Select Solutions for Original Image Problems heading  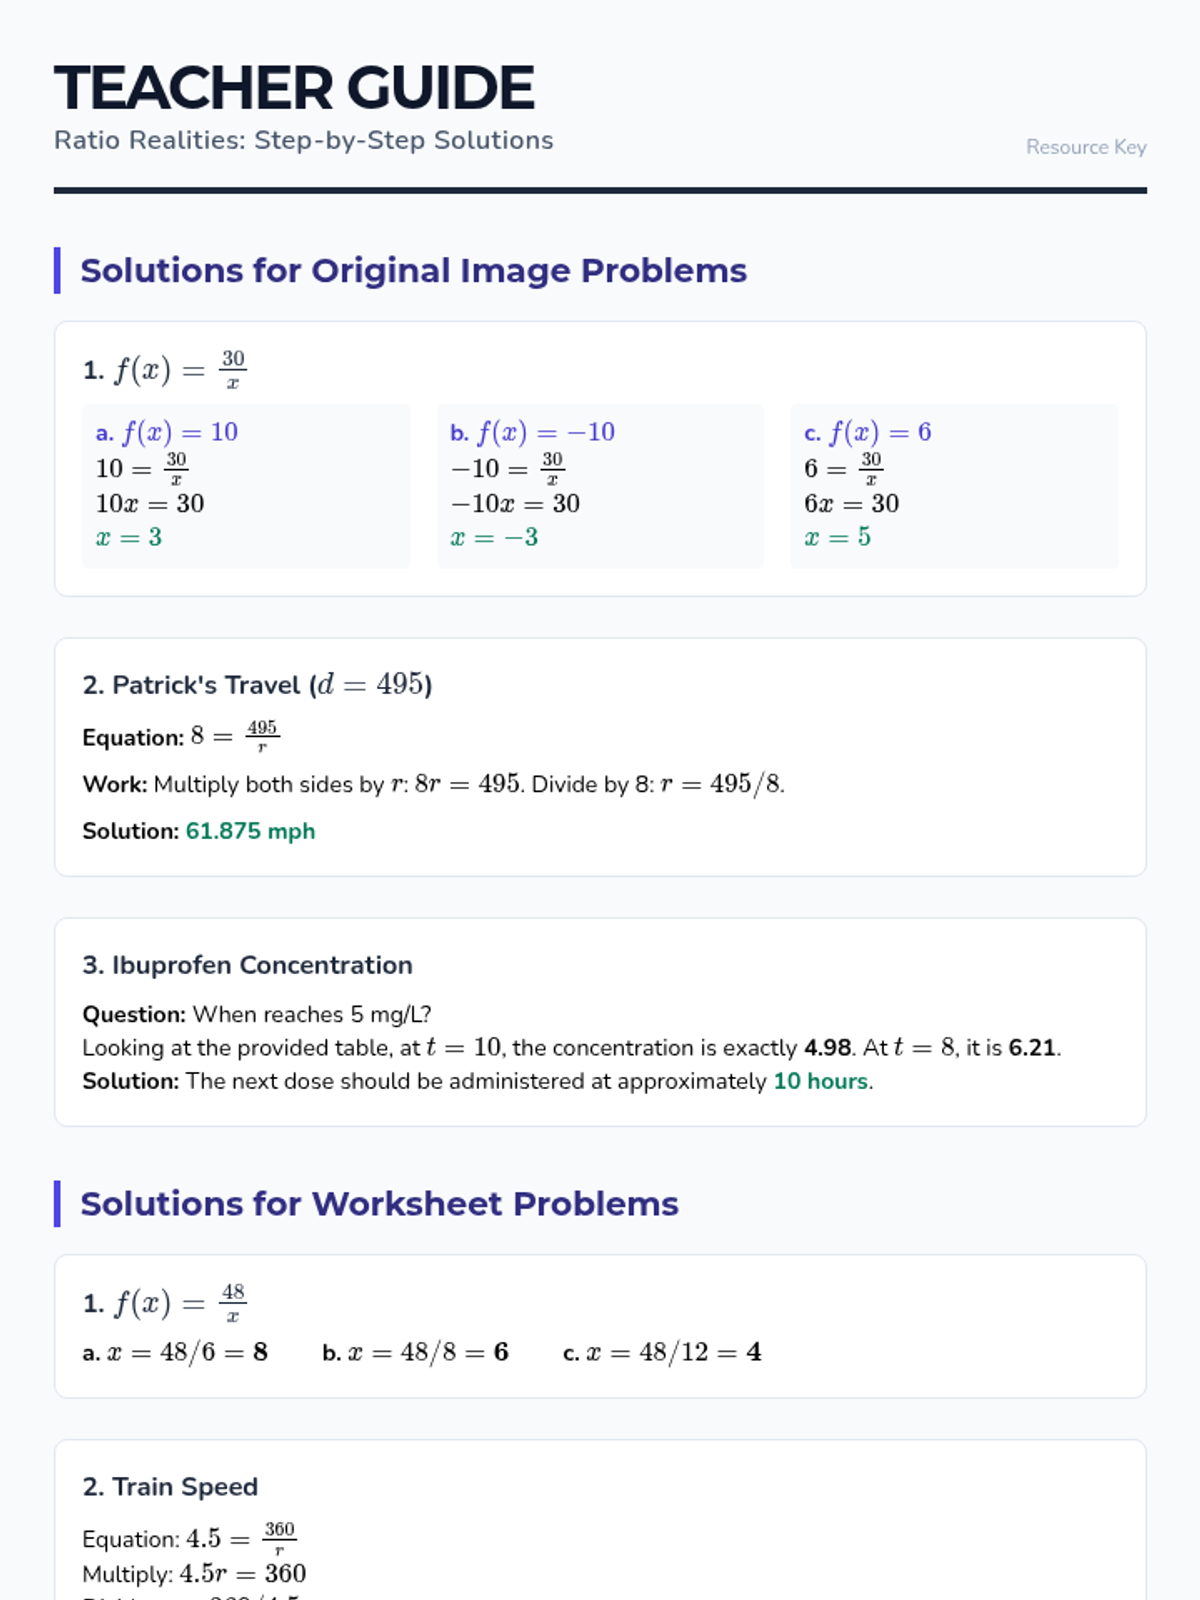(x=413, y=271)
